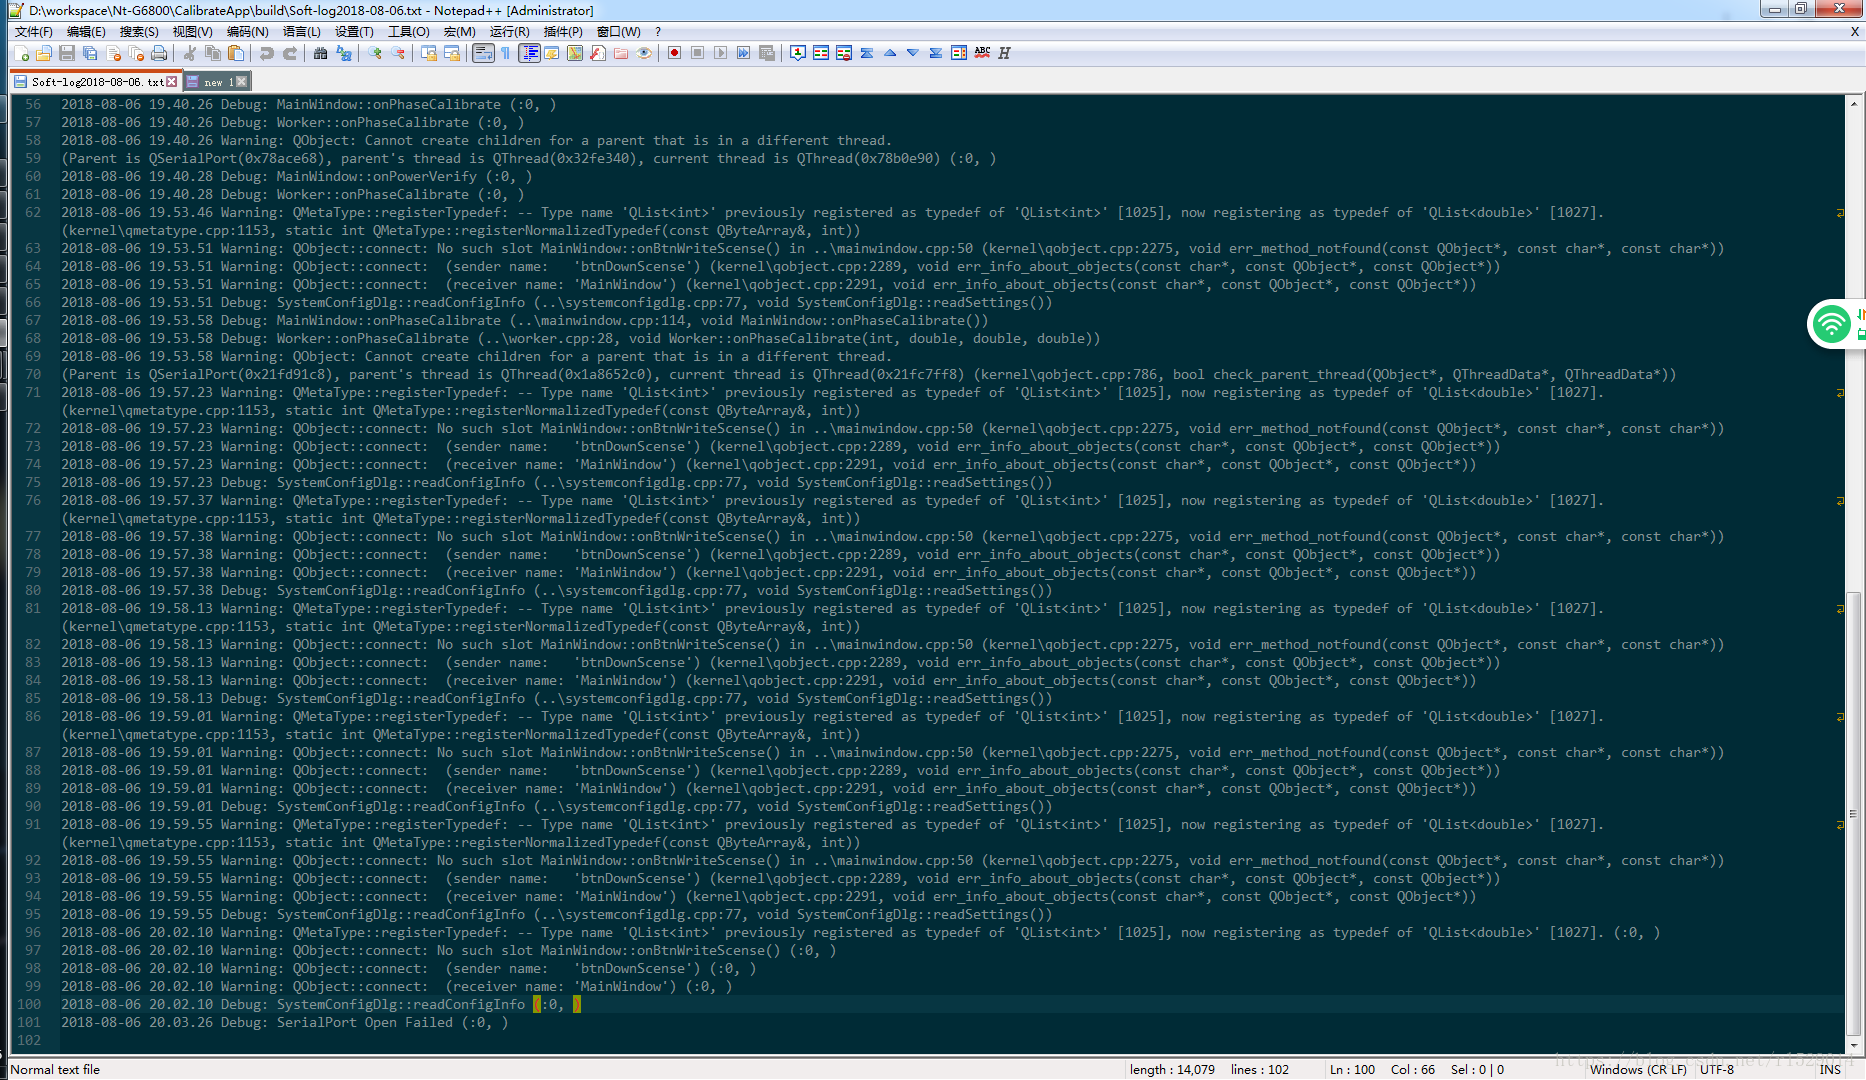This screenshot has height=1080, width=1866.
Task: Open the Replace dialog
Action: (x=343, y=53)
